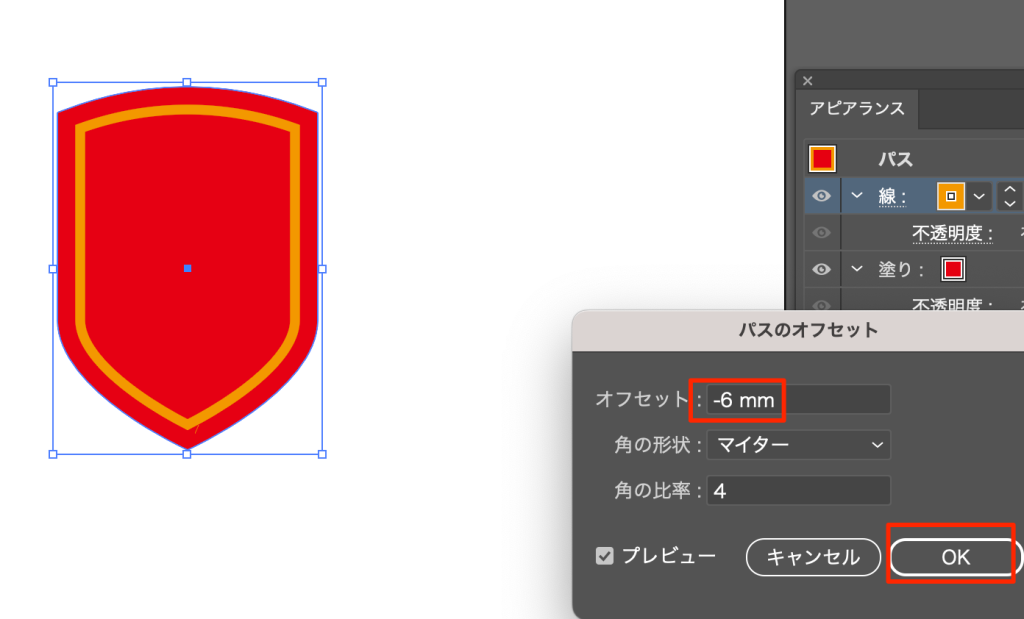Click the orange stroke color swatch
The image size is (1024, 619).
pos(950,196)
